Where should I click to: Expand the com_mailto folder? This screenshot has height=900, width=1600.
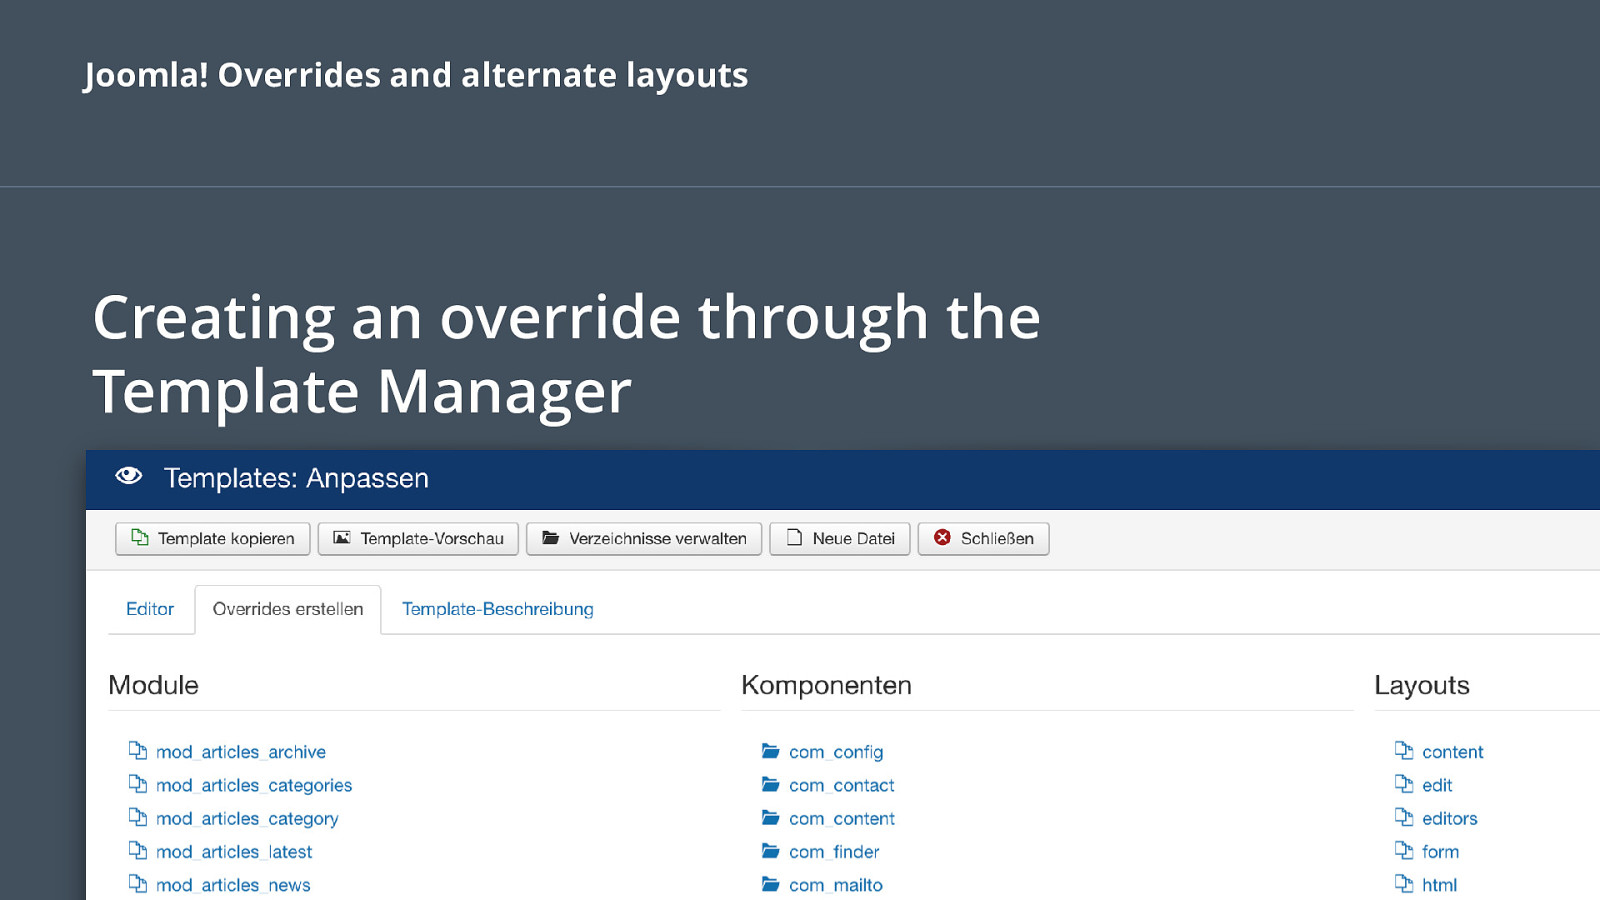836,885
